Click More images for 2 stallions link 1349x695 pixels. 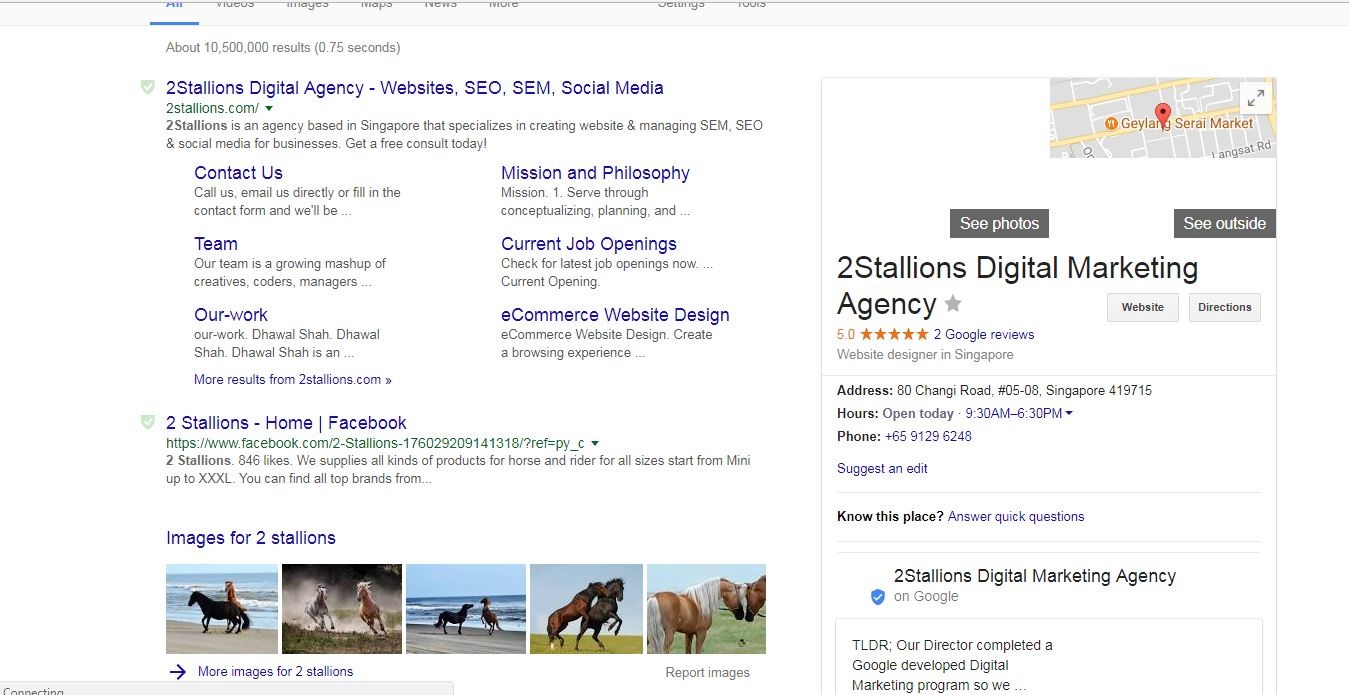pos(275,672)
